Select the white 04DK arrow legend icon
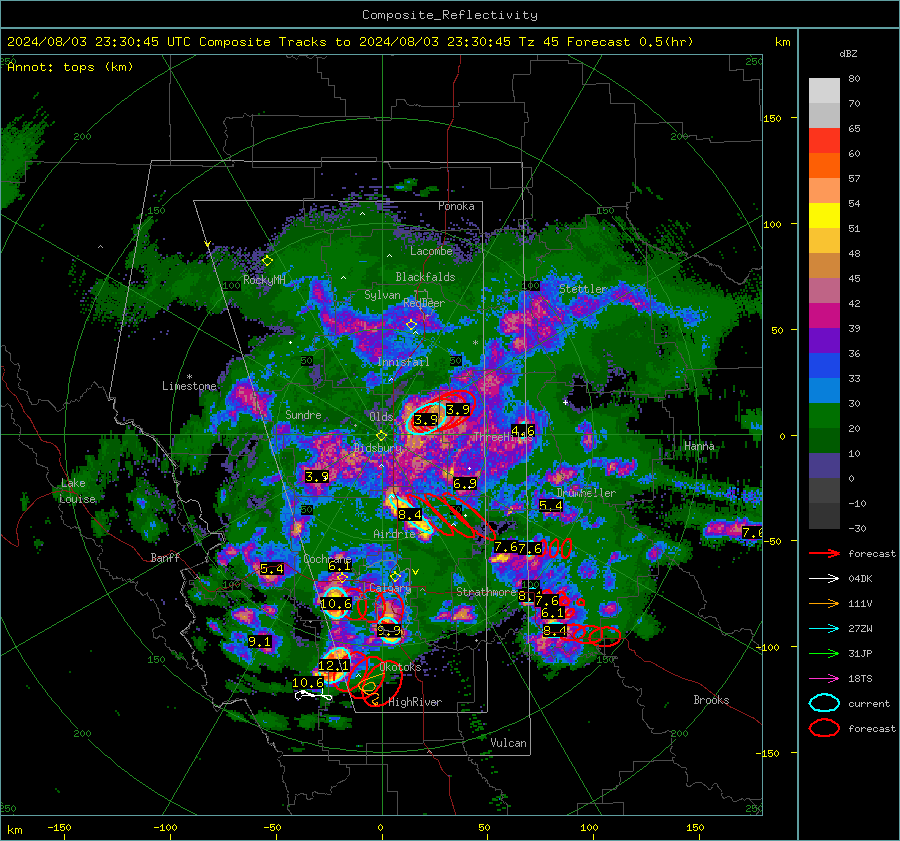The height and width of the screenshot is (841, 900). 824,579
